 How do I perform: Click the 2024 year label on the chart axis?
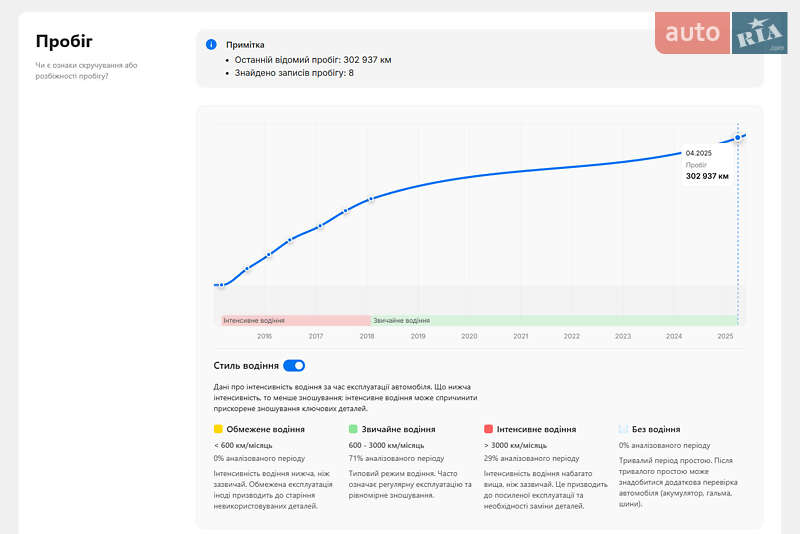[674, 336]
